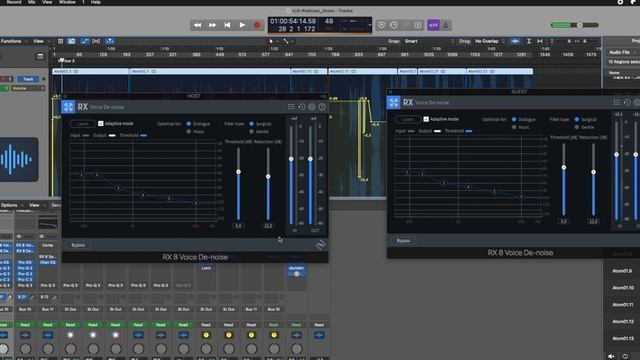Viewport: 640px width, 360px height.
Task: Open the Help menu in menu bar
Action: 96,2
